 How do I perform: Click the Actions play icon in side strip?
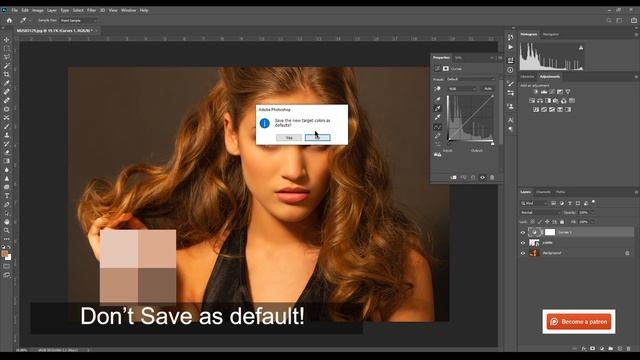pyautogui.click(x=510, y=47)
